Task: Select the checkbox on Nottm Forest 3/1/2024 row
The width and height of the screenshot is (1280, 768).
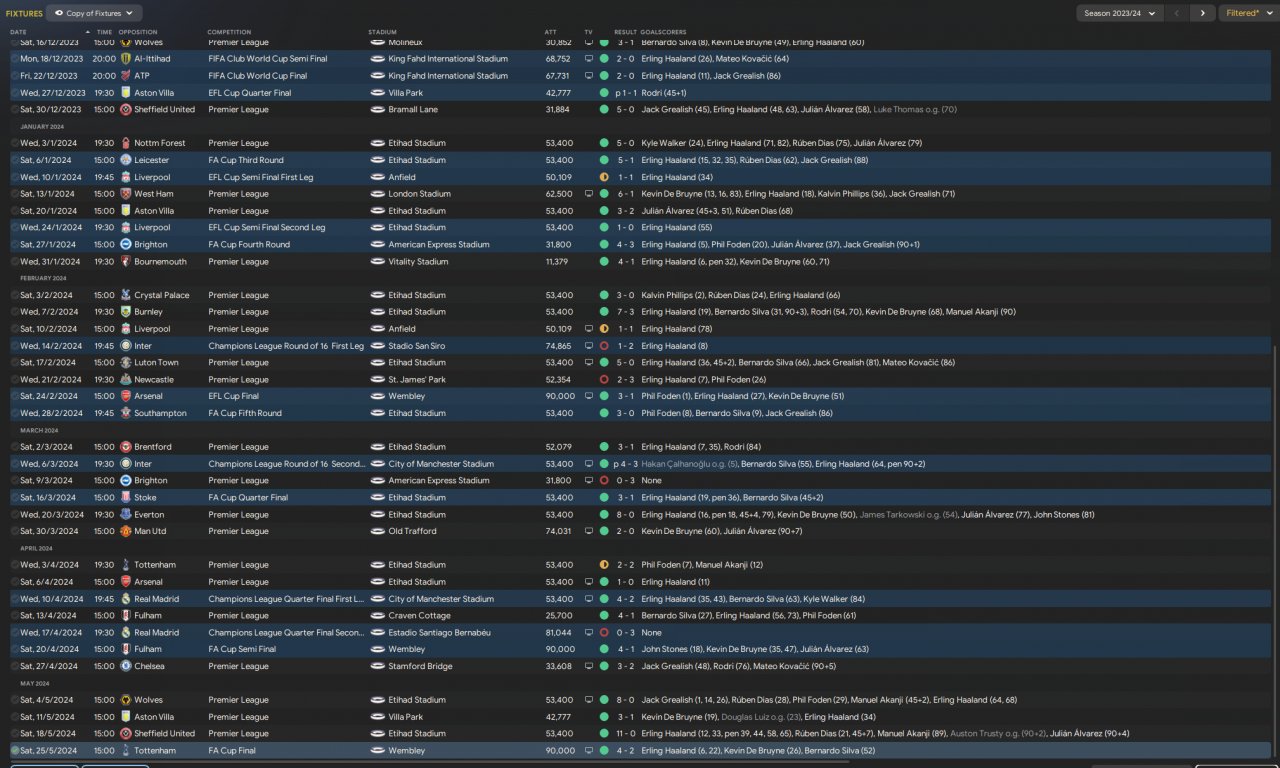Action: (15, 143)
